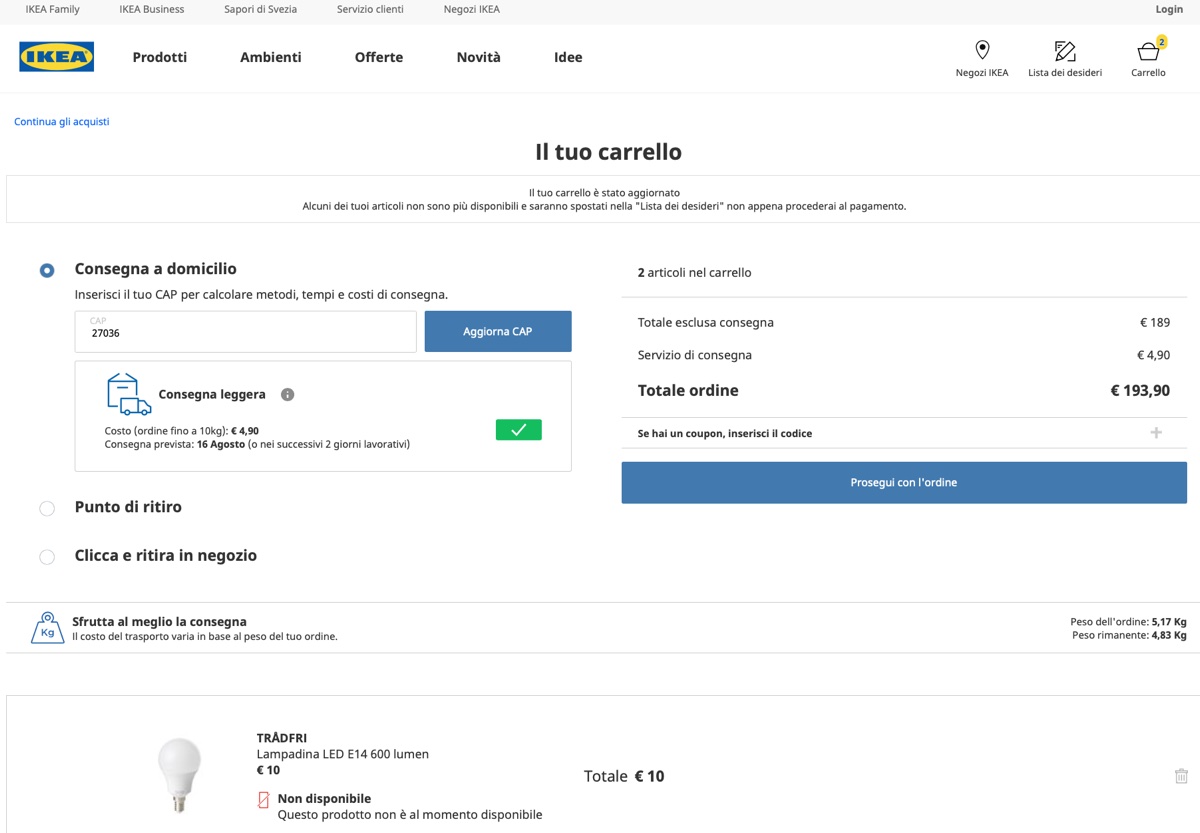
Task: Open the Offerte menu
Action: (x=379, y=57)
